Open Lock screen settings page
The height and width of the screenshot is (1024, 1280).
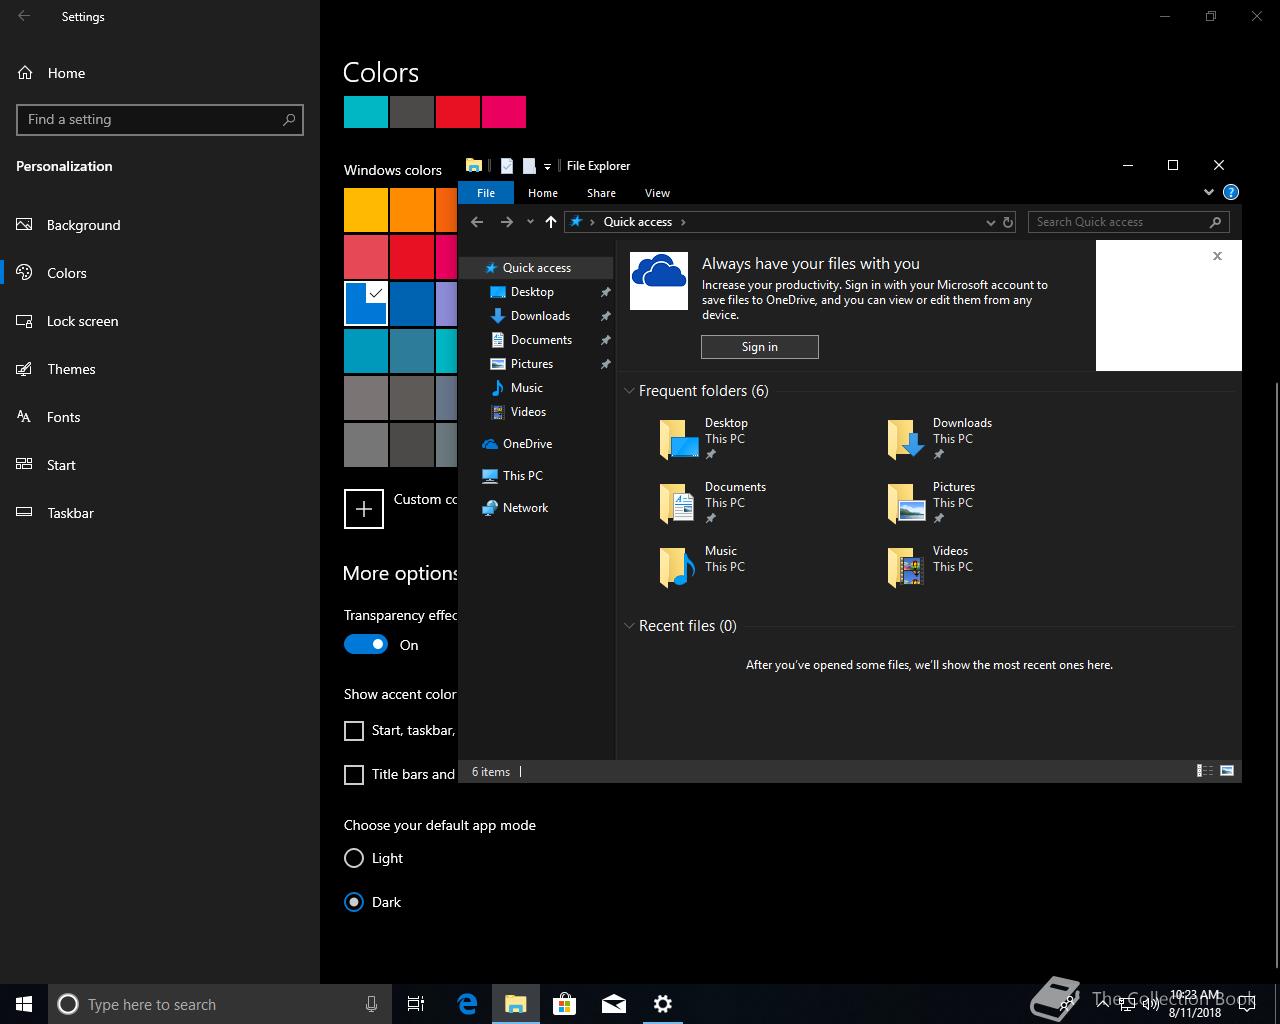pos(160,321)
